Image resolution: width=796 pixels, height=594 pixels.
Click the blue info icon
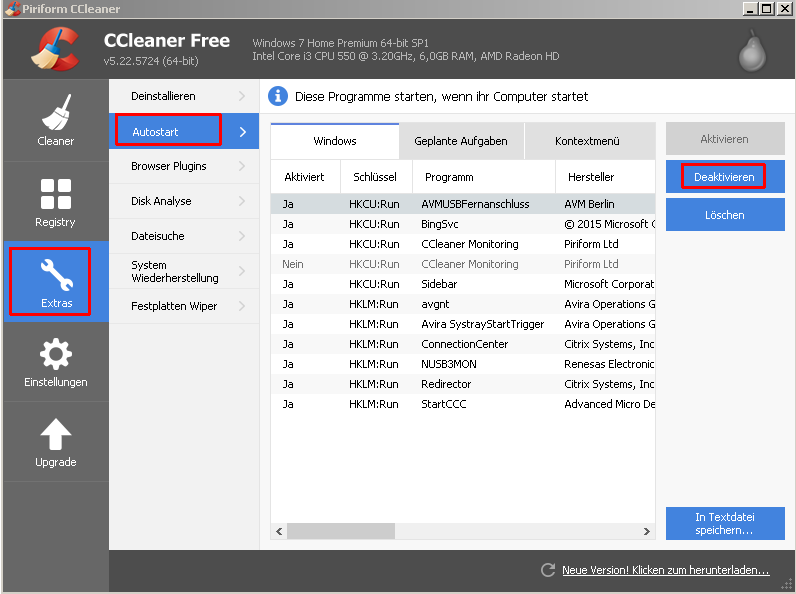click(x=278, y=96)
